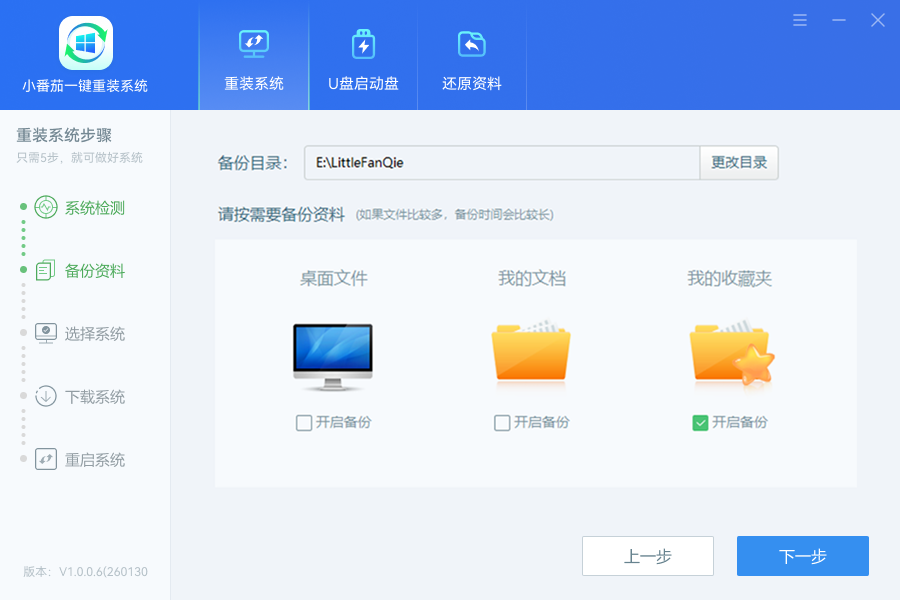Go back with the 上一步 button

pos(648,556)
